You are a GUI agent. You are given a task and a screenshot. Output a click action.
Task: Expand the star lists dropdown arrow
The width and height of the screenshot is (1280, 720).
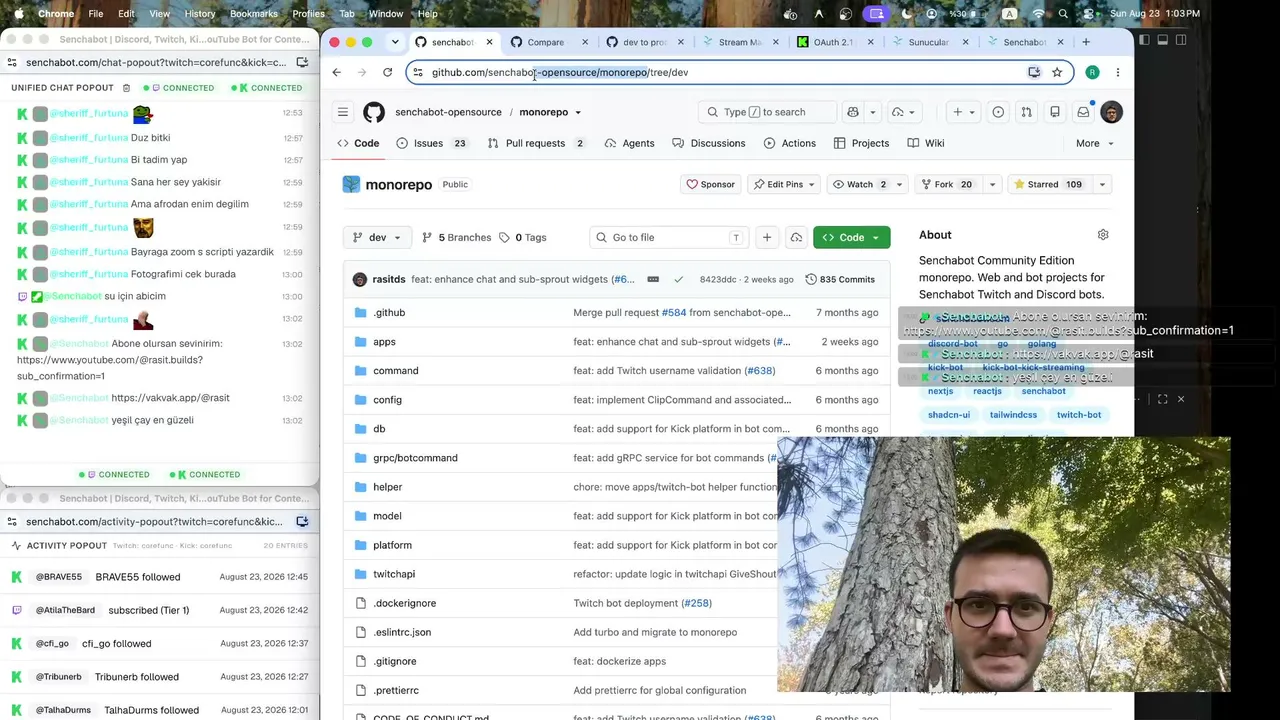(1102, 184)
